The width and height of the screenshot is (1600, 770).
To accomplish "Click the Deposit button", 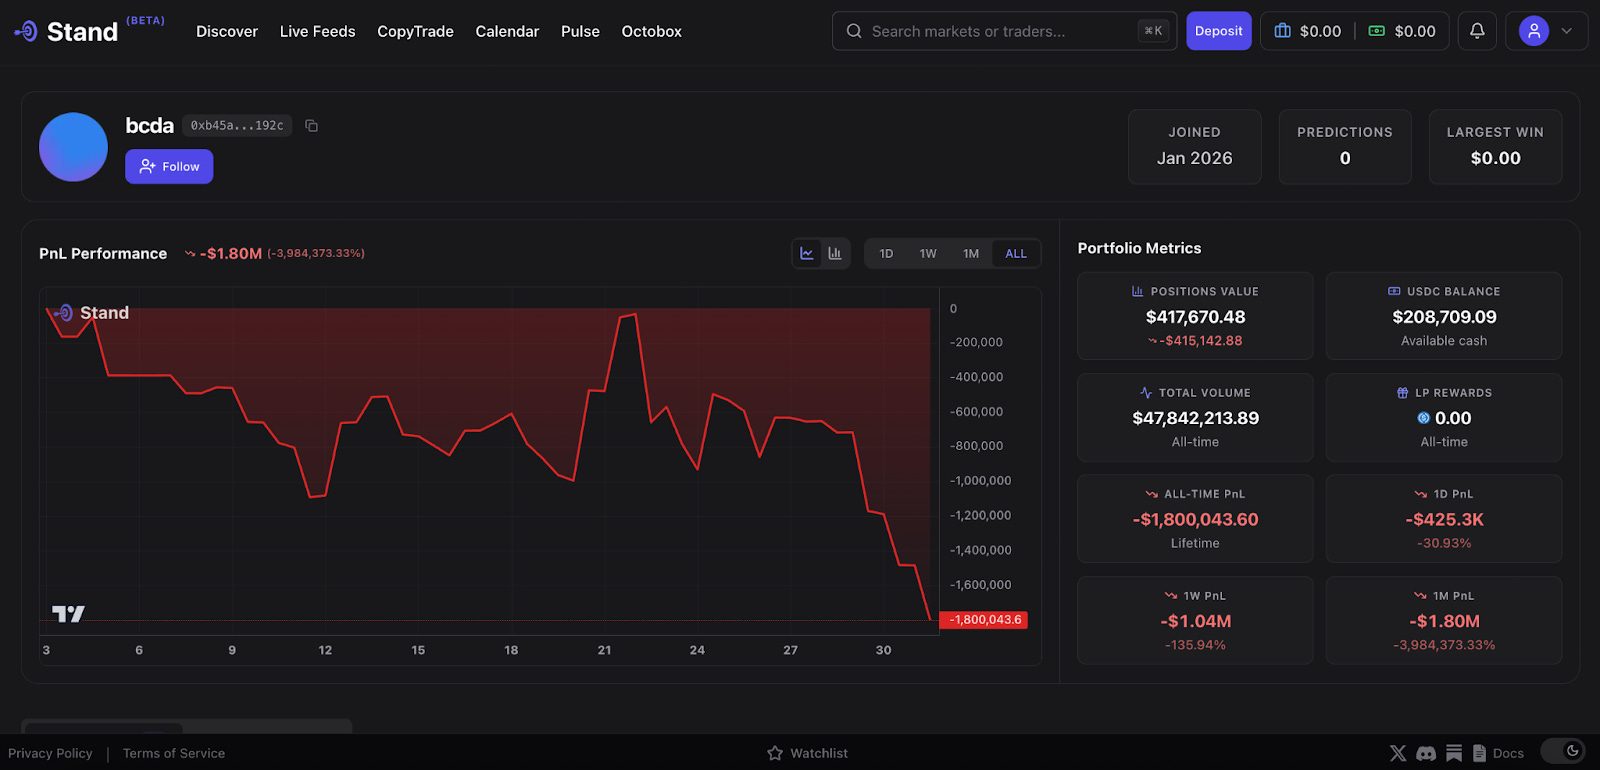I will point(1219,31).
